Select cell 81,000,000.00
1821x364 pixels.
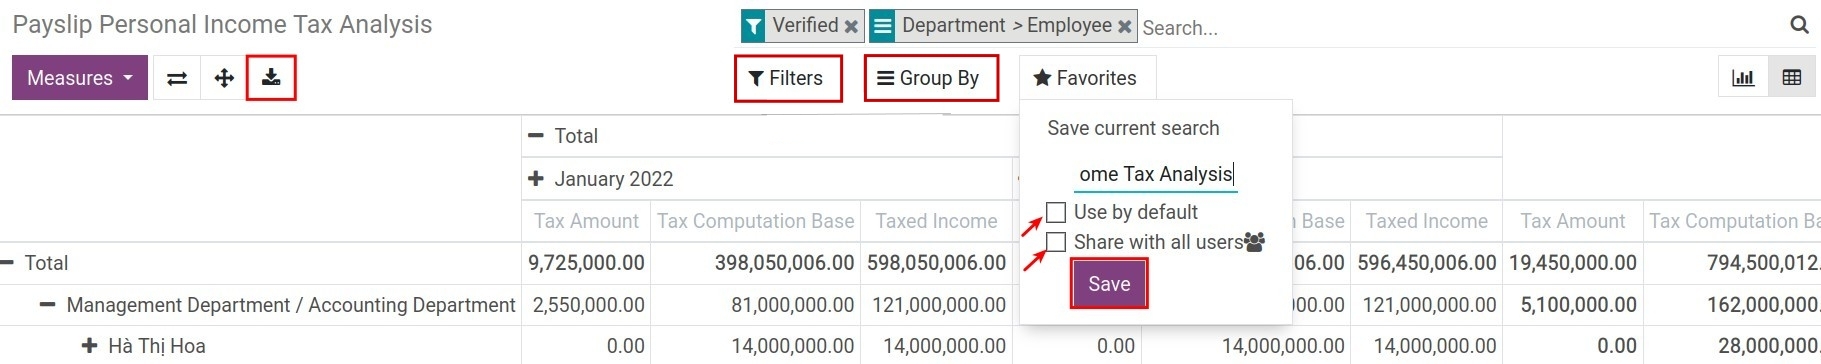pos(755,305)
